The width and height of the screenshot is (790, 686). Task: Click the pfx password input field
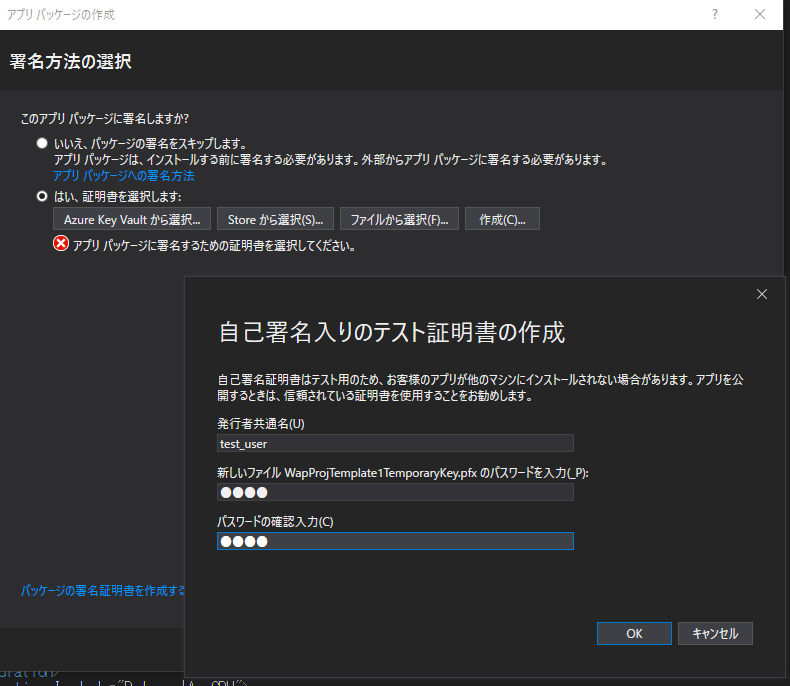pyautogui.click(x=395, y=492)
